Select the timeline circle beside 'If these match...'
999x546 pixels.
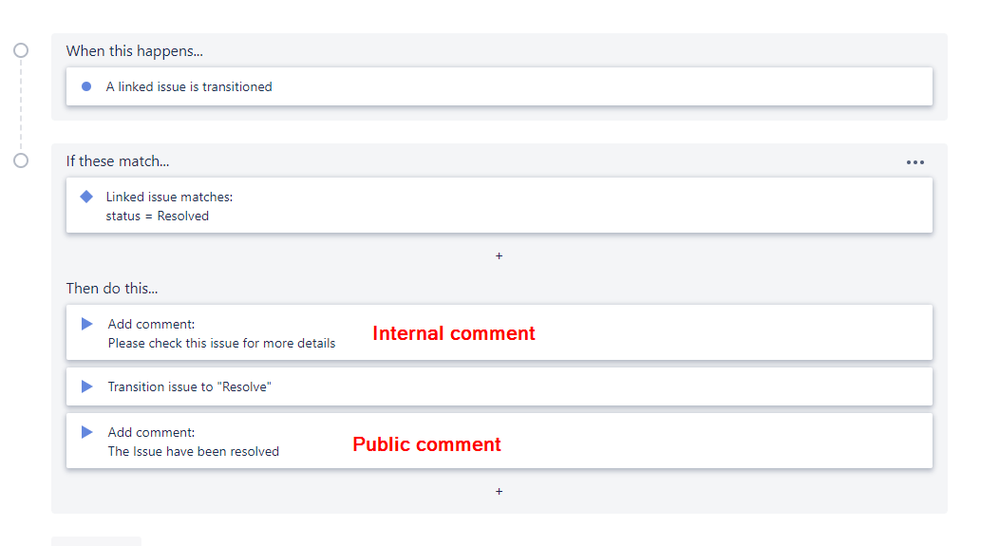coord(21,161)
